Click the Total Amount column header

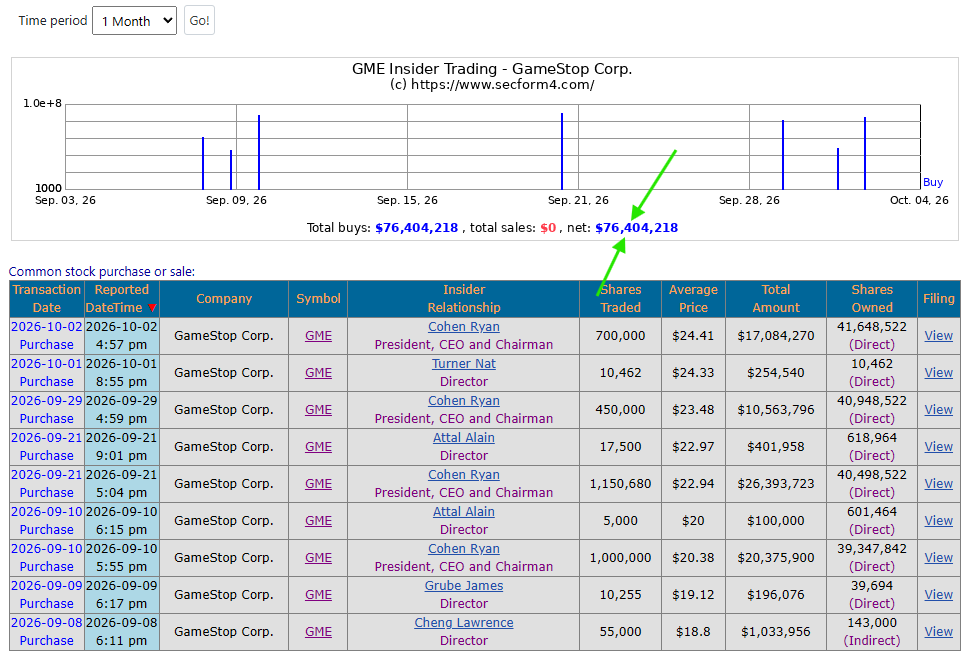(x=776, y=299)
